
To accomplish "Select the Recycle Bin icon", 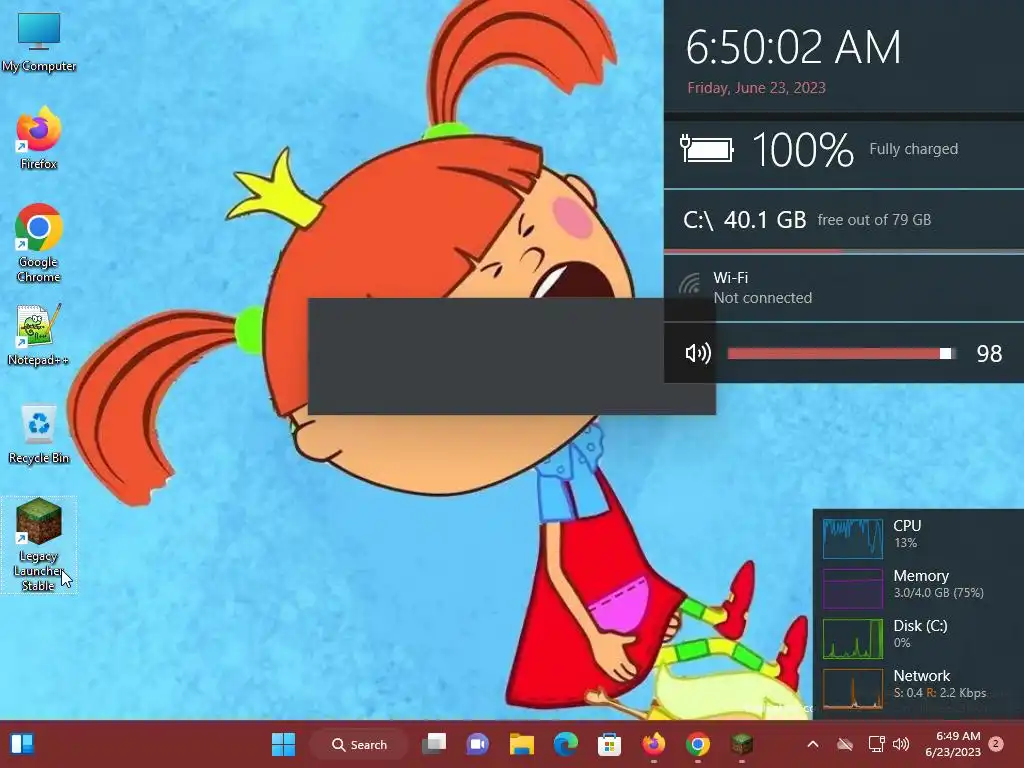I will click(39, 434).
